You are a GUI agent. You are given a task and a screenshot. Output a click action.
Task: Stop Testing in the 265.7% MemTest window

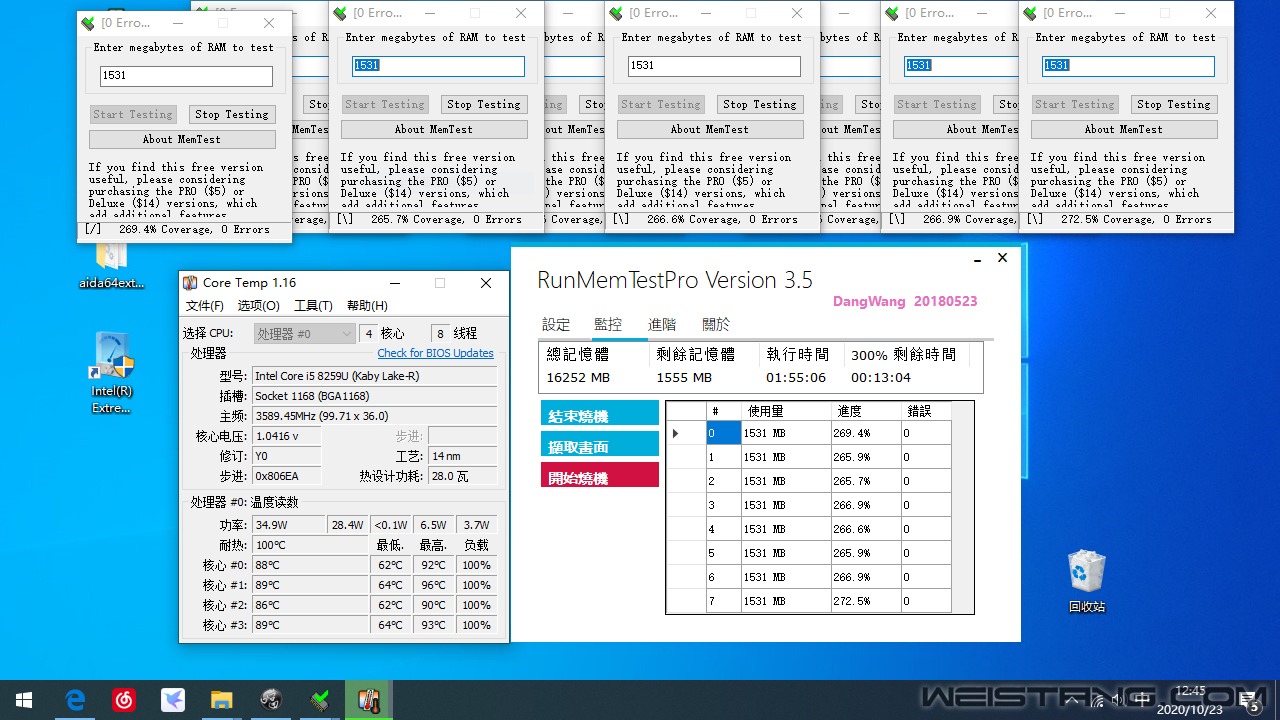coord(484,104)
